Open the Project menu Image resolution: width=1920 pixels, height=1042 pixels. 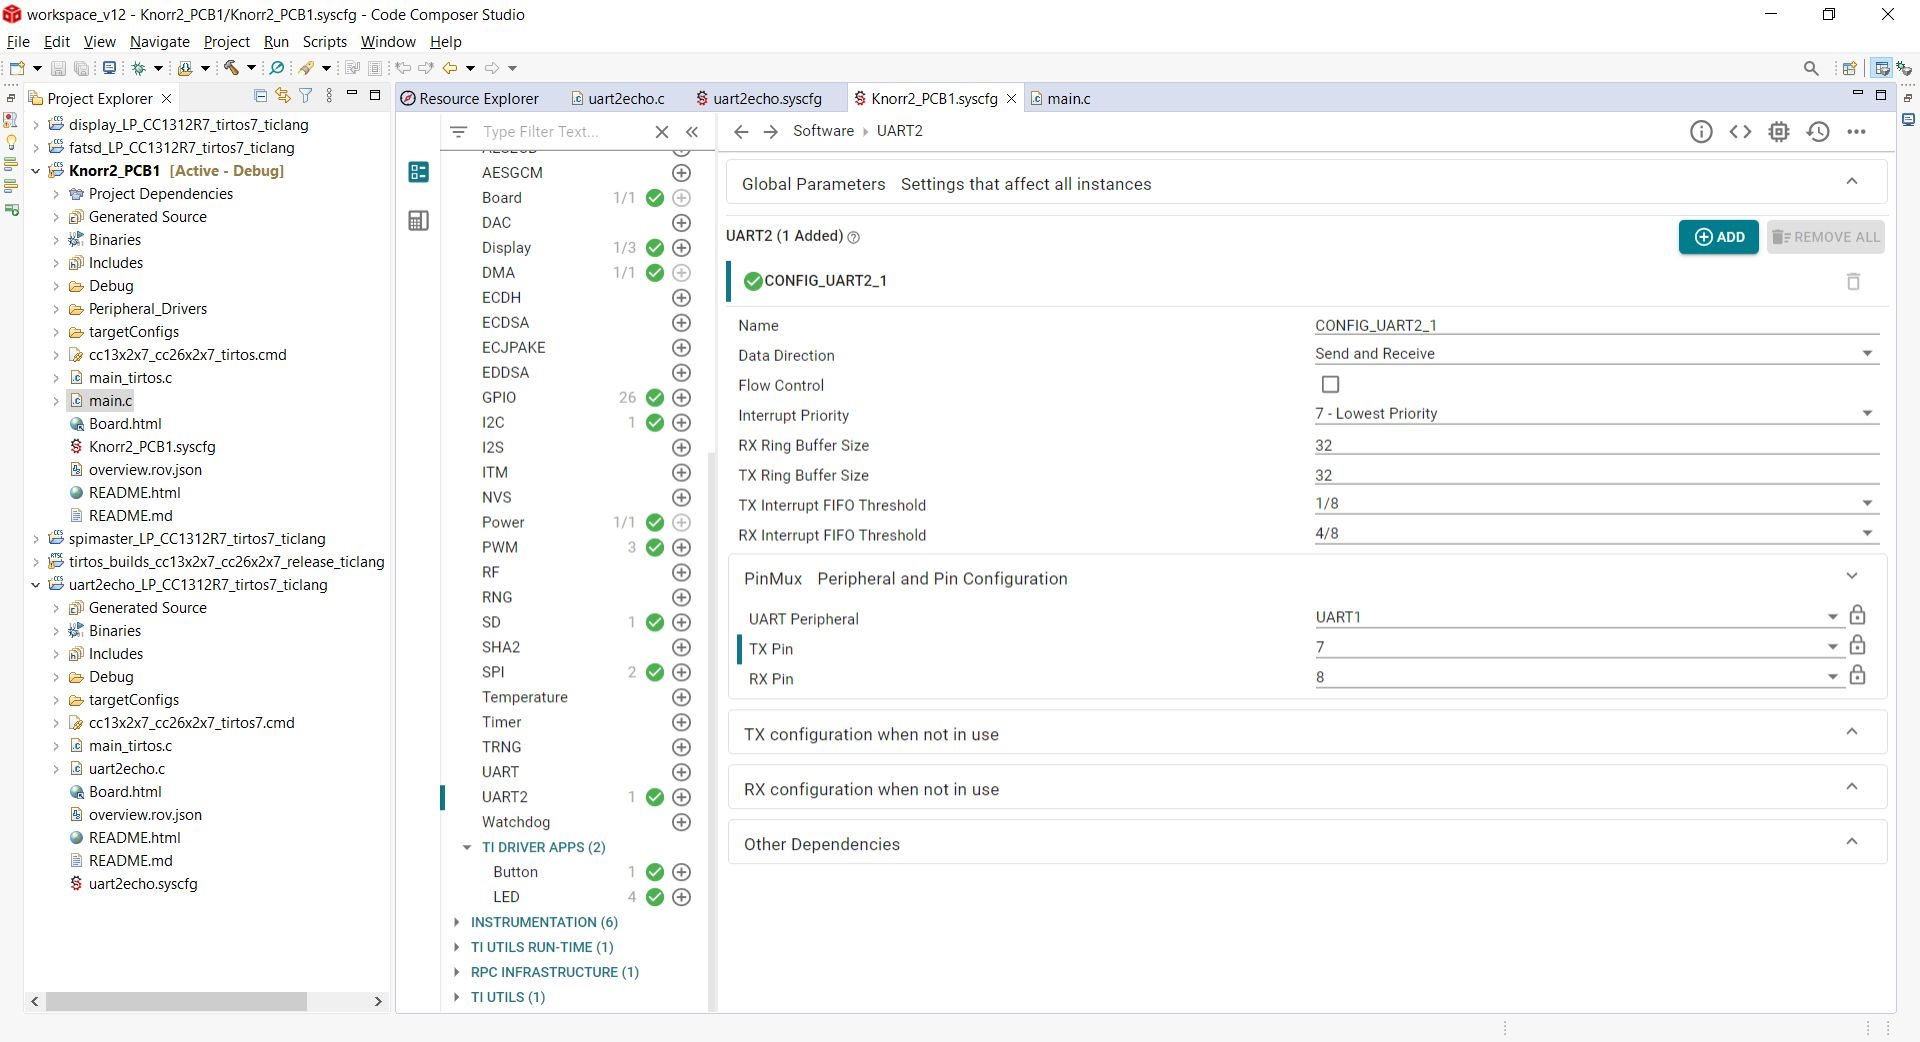coord(226,42)
